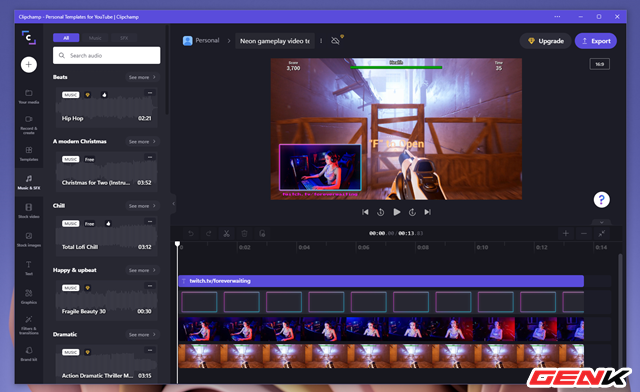Open Your media sidebar section

click(29, 97)
